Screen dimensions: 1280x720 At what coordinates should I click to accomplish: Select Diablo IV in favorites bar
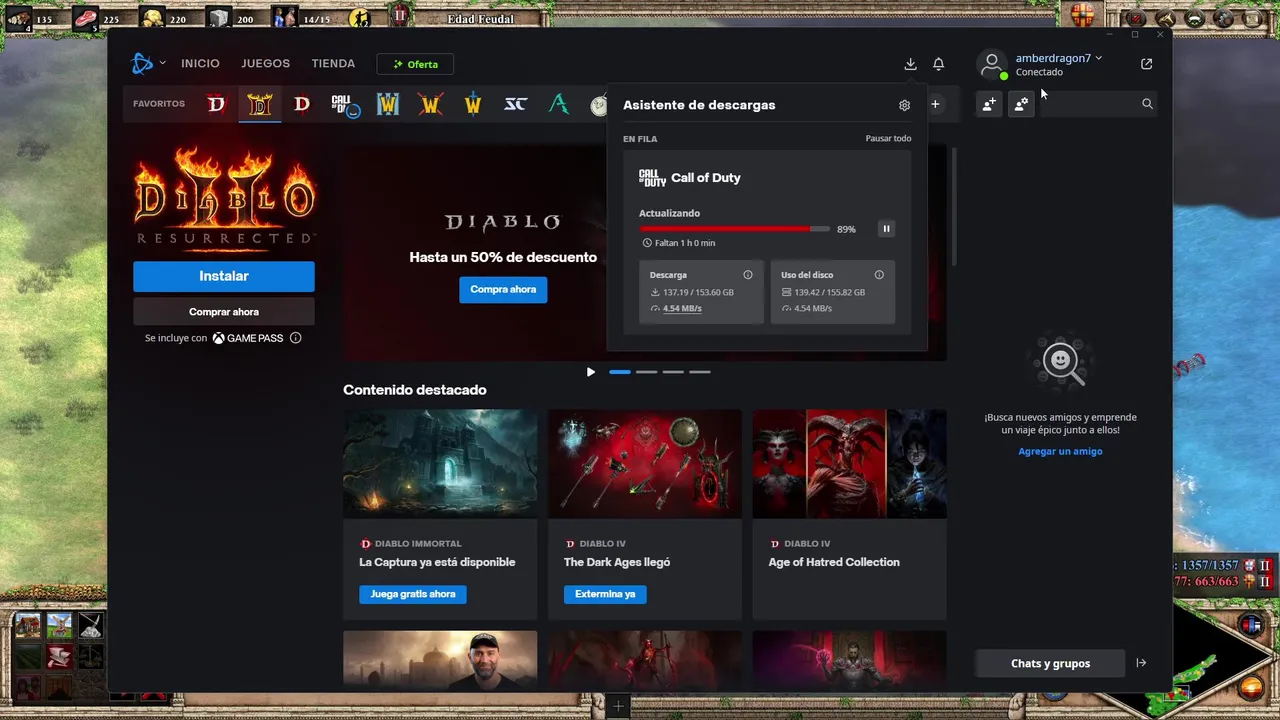coord(216,104)
